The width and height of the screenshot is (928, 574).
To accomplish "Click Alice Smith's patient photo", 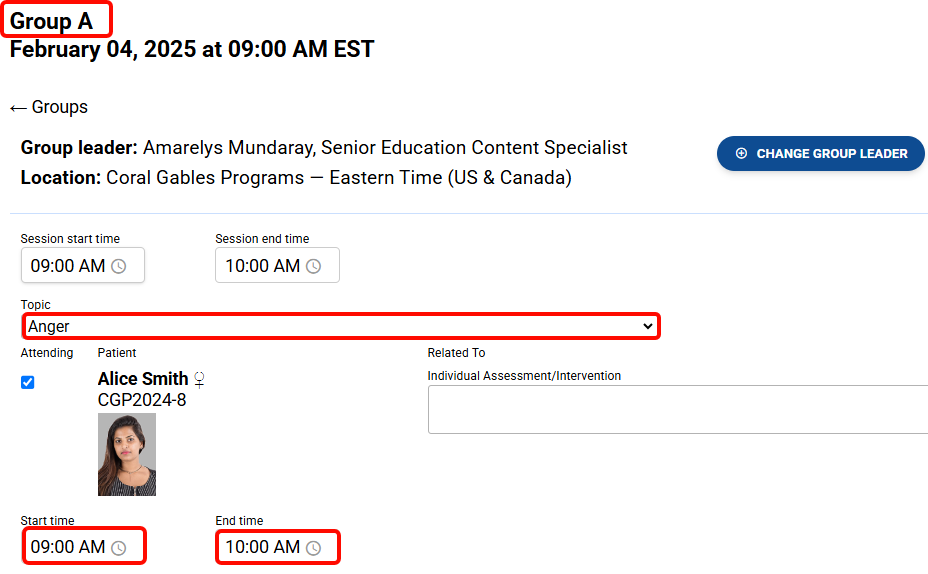I will [x=127, y=454].
